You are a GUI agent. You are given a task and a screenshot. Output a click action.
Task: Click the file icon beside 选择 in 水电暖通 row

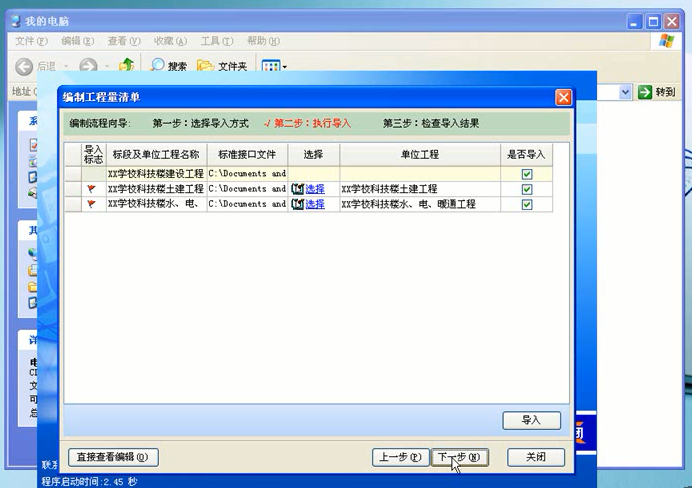point(297,204)
